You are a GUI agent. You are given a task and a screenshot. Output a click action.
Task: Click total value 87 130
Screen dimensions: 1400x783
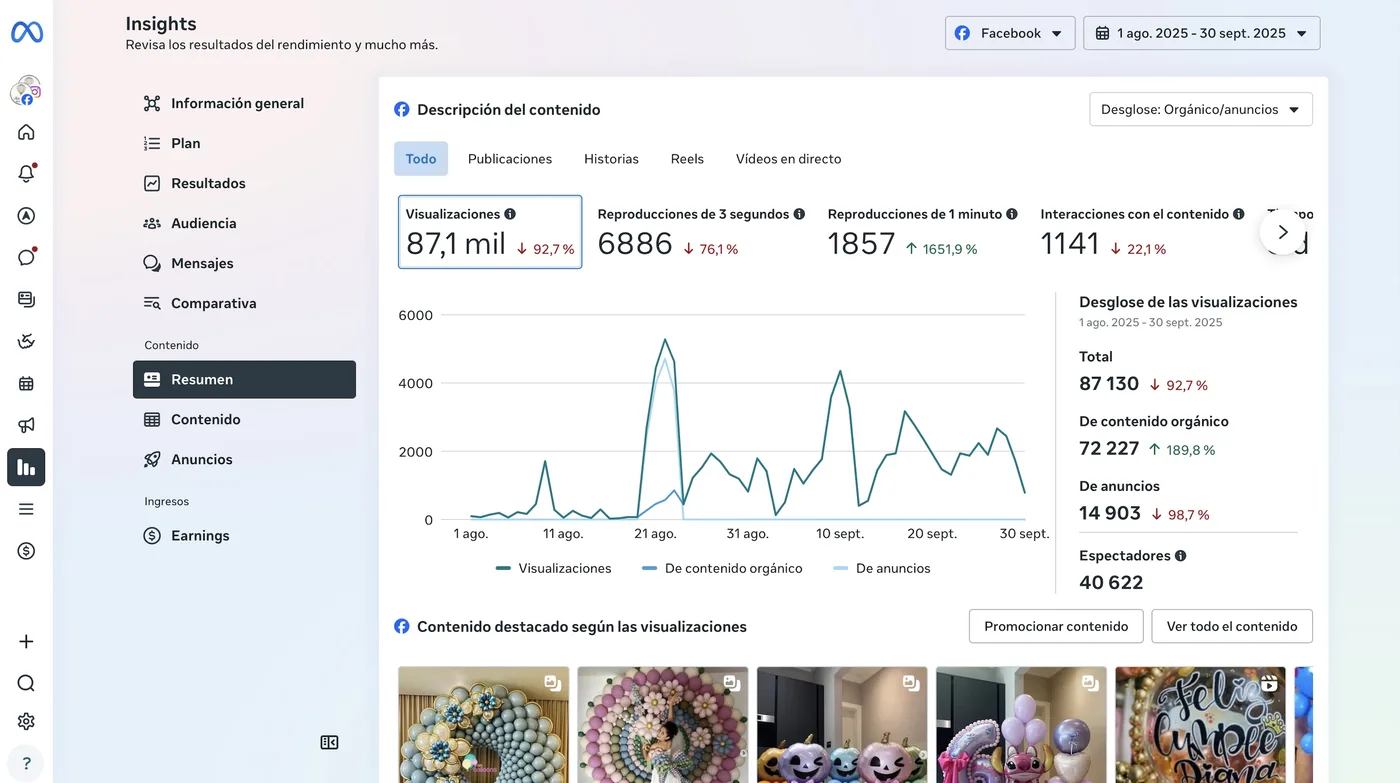coord(1109,384)
